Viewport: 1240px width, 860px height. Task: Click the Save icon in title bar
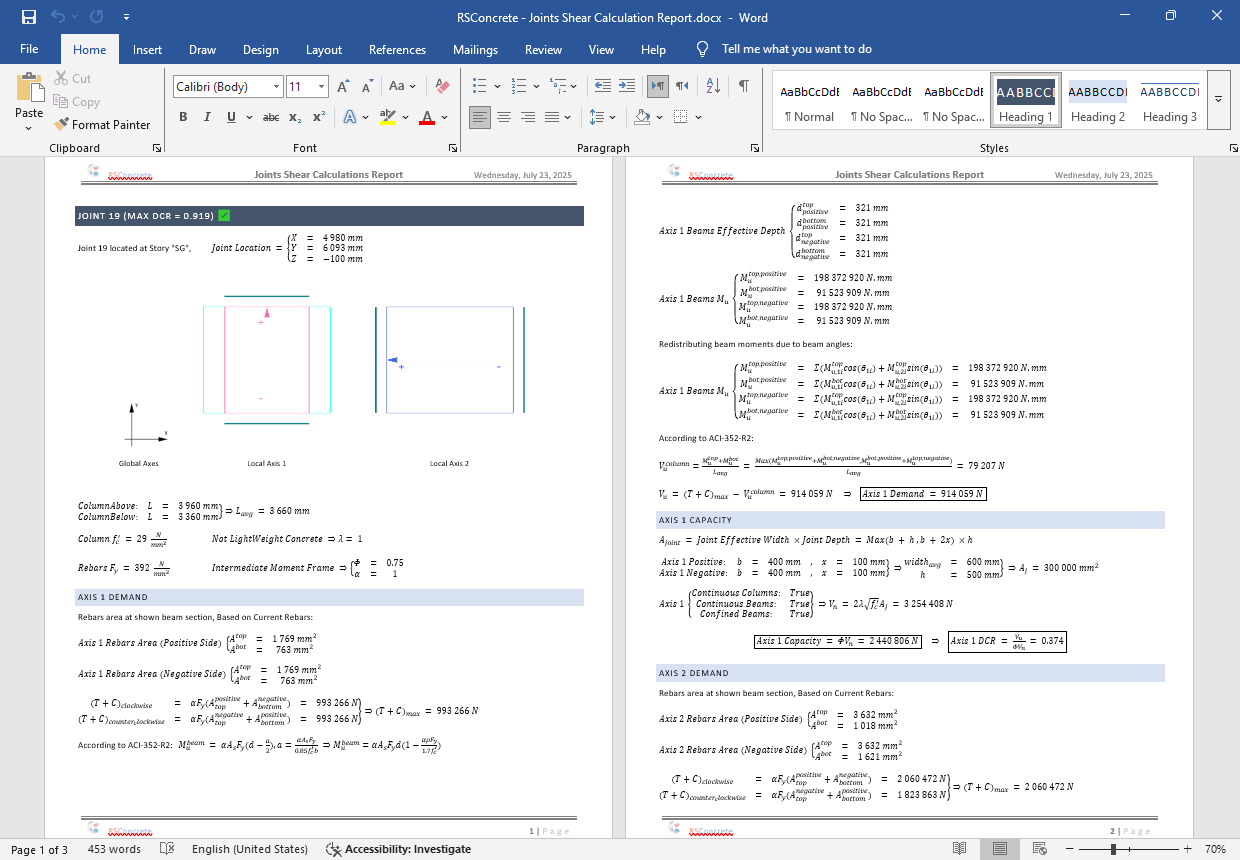pos(29,17)
